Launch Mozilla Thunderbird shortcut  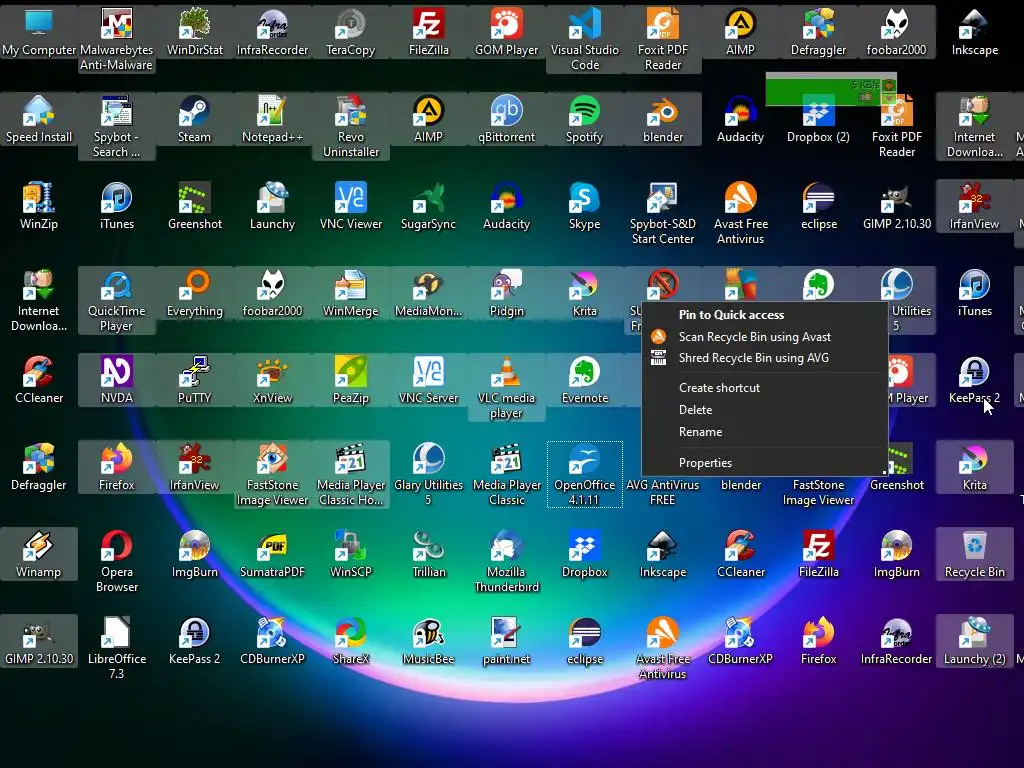coord(506,561)
